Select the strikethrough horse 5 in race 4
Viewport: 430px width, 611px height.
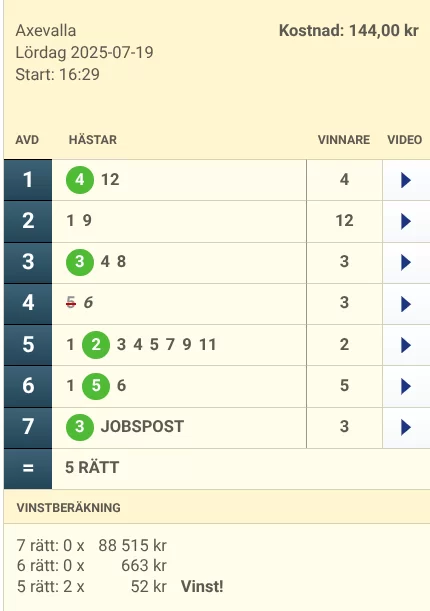70,302
